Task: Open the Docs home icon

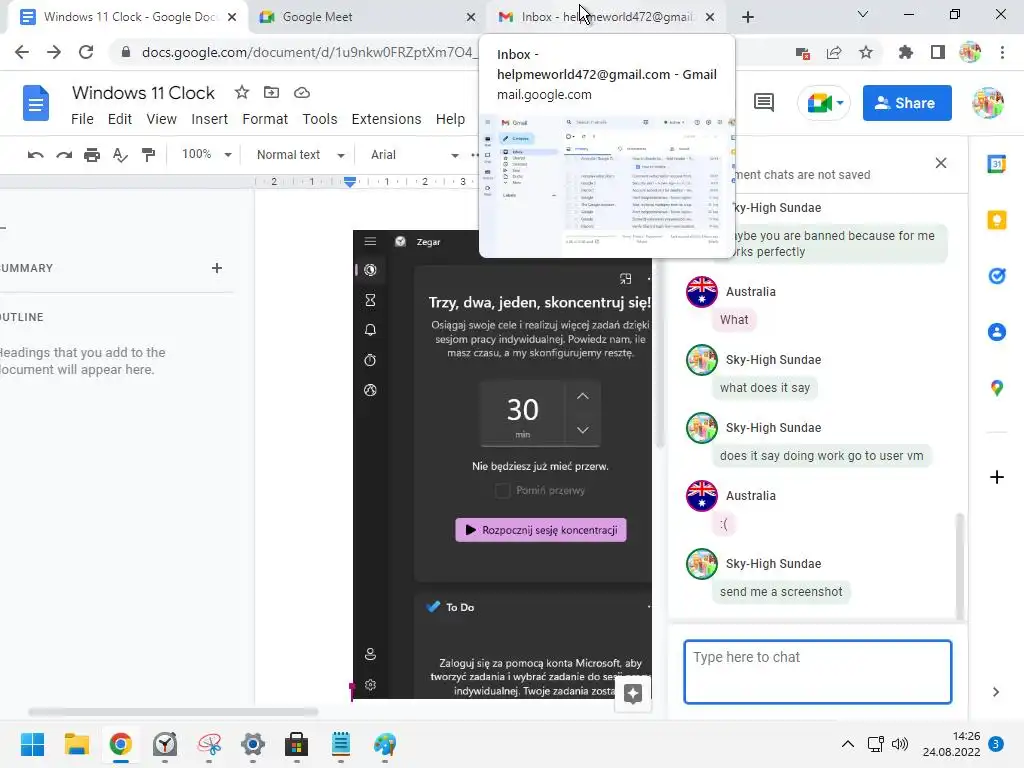Action: tap(36, 103)
